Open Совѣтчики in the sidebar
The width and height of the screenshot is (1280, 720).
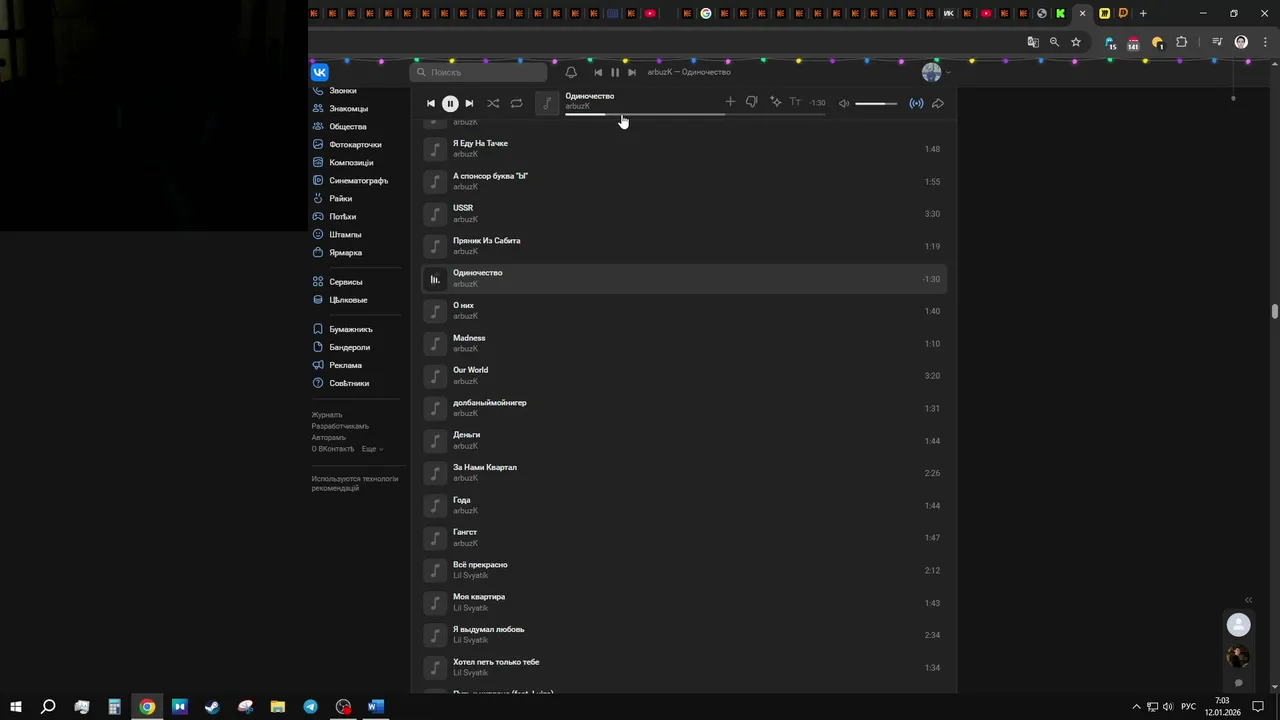coord(349,383)
